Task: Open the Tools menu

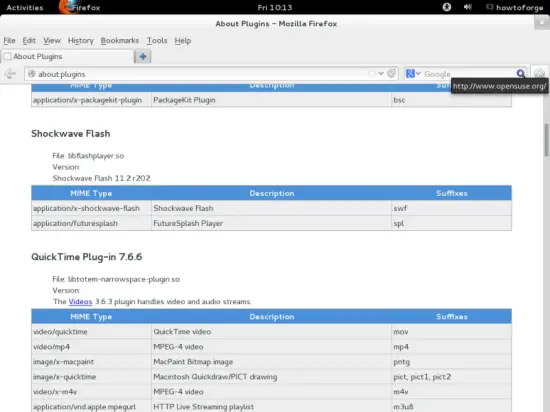Action: pos(157,41)
